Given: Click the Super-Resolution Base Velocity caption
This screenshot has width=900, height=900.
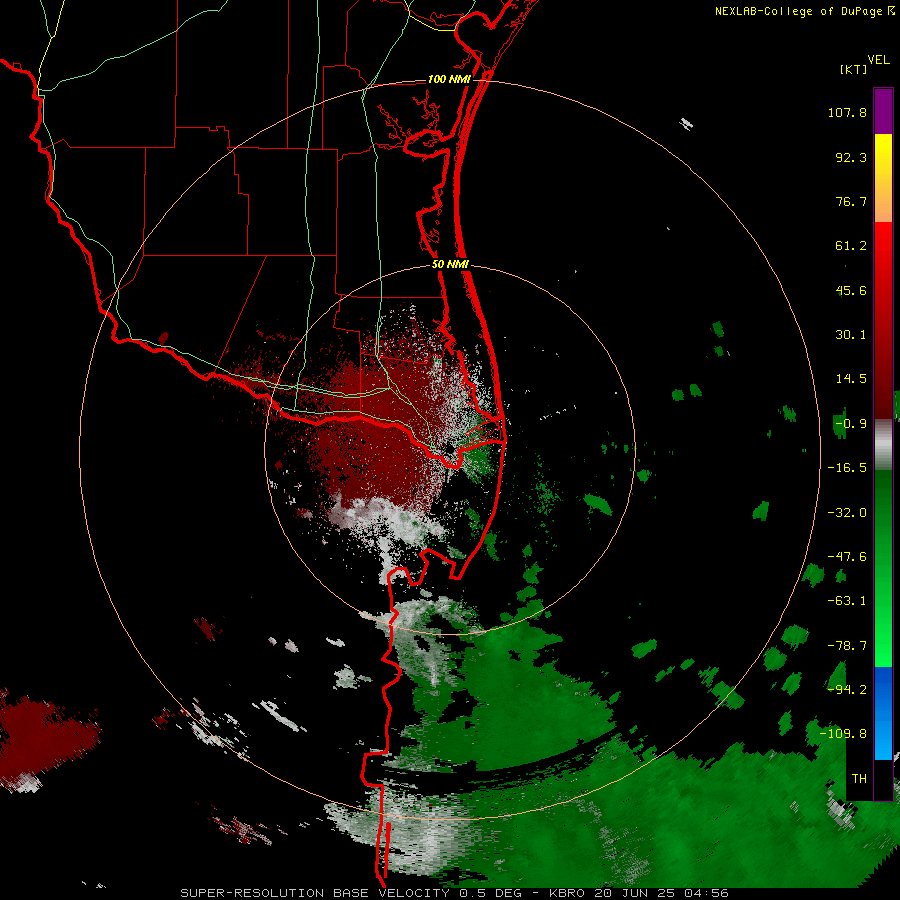Looking at the screenshot, I should point(454,893).
